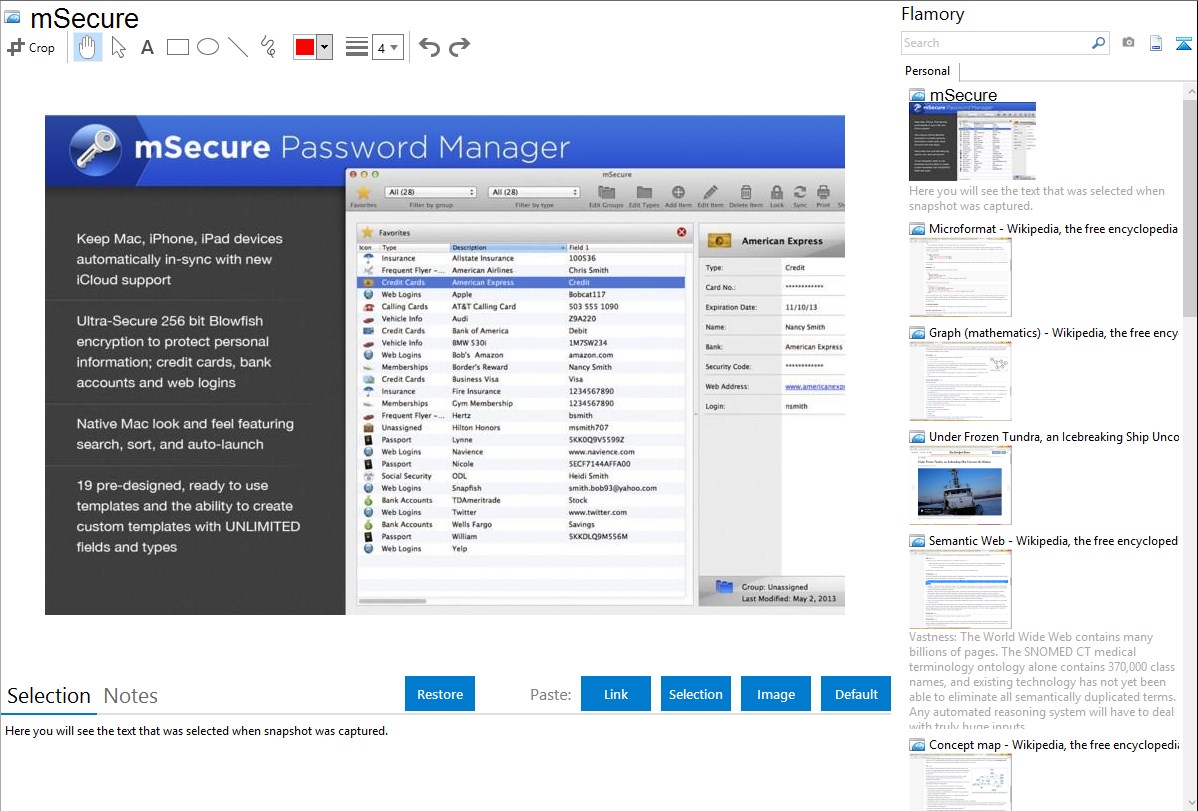Click 'Semantic Web - Wikipedia' title

click(1053, 540)
